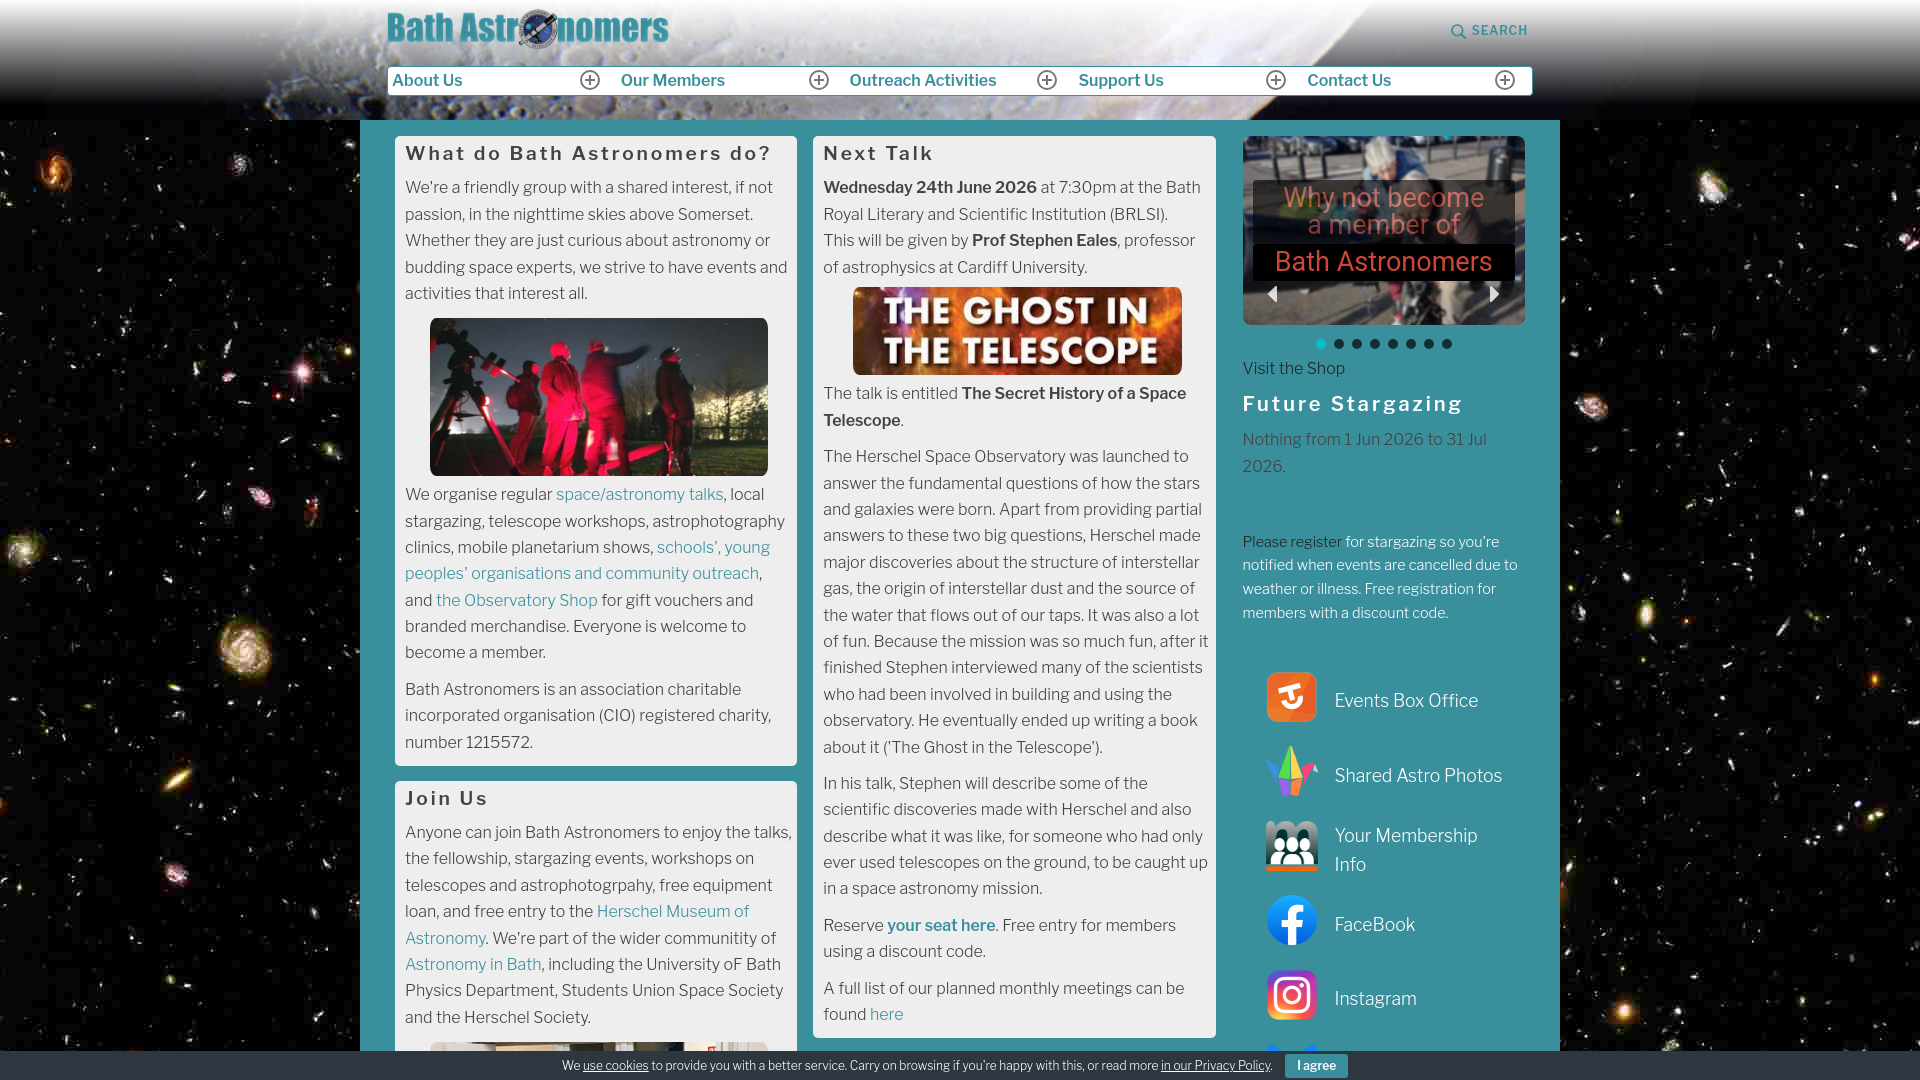Expand the Outreach Activities submenu plus

(1047, 80)
